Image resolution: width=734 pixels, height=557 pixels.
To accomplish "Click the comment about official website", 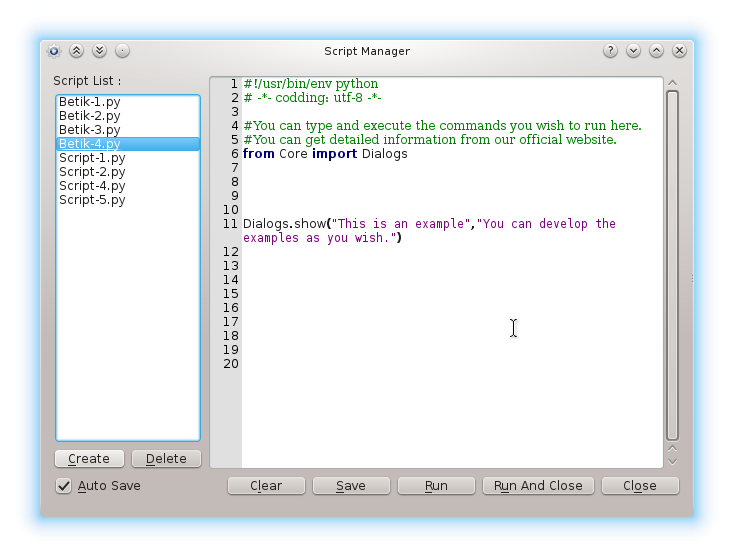I will pyautogui.click(x=430, y=140).
